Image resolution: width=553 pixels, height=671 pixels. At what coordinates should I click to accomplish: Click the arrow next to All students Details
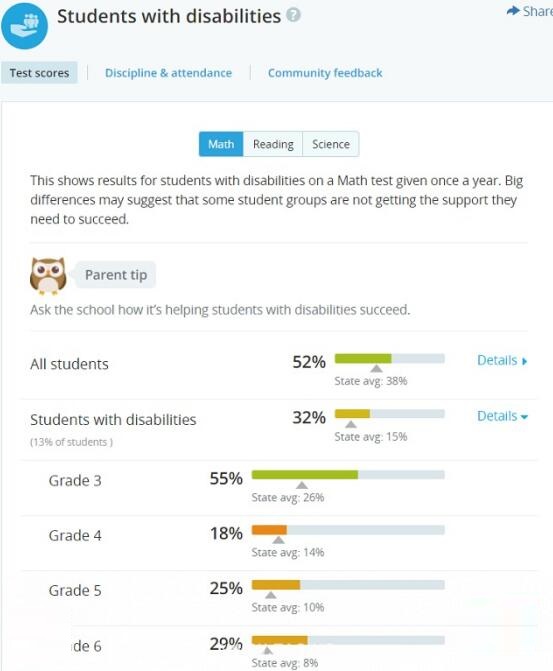pos(525,361)
